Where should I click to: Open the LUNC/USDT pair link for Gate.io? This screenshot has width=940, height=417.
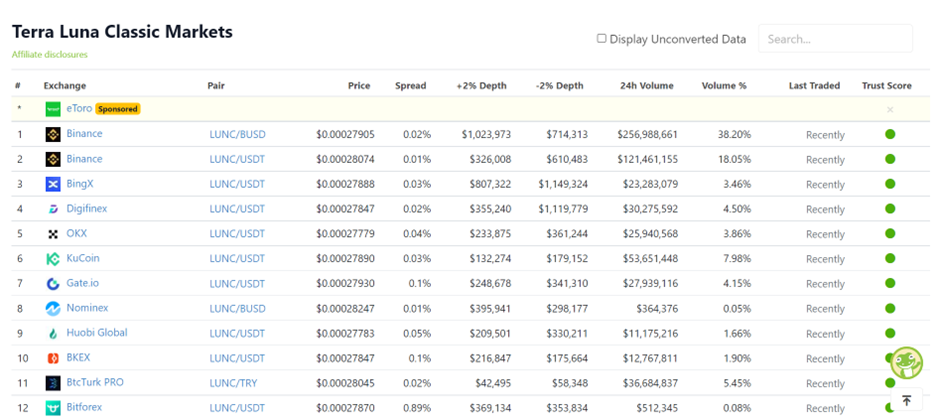pyautogui.click(x=237, y=284)
